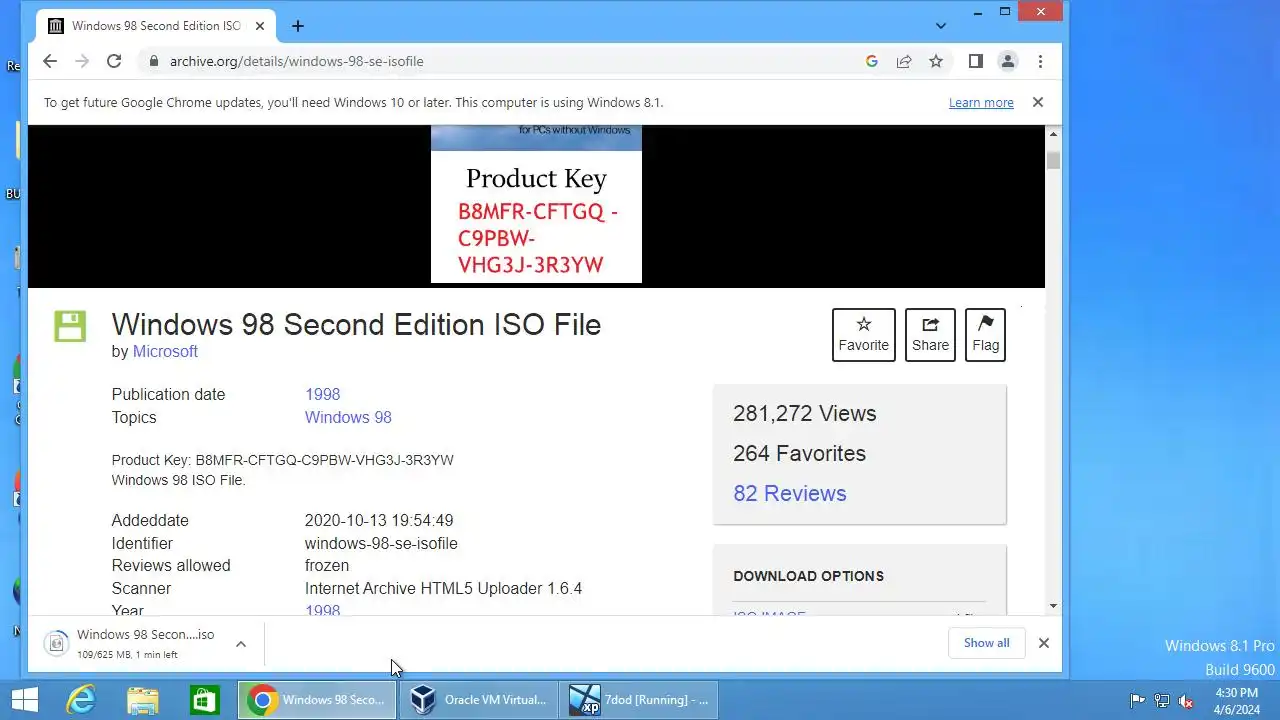Open the Chrome profile avatar menu
The image size is (1280, 720).
click(x=1008, y=61)
